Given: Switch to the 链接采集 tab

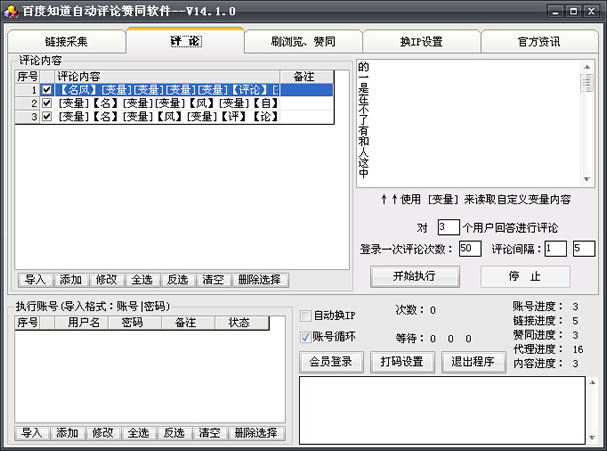Looking at the screenshot, I should point(66,42).
